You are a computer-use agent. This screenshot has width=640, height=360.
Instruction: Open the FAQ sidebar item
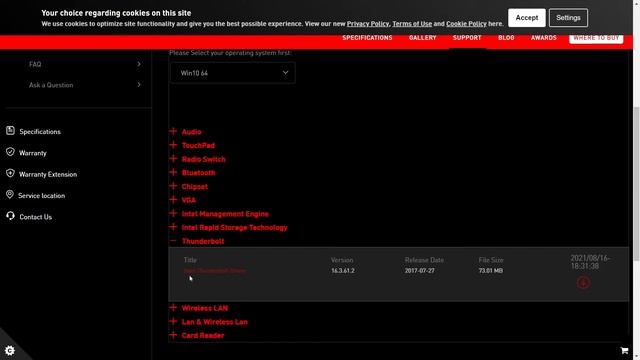35,64
